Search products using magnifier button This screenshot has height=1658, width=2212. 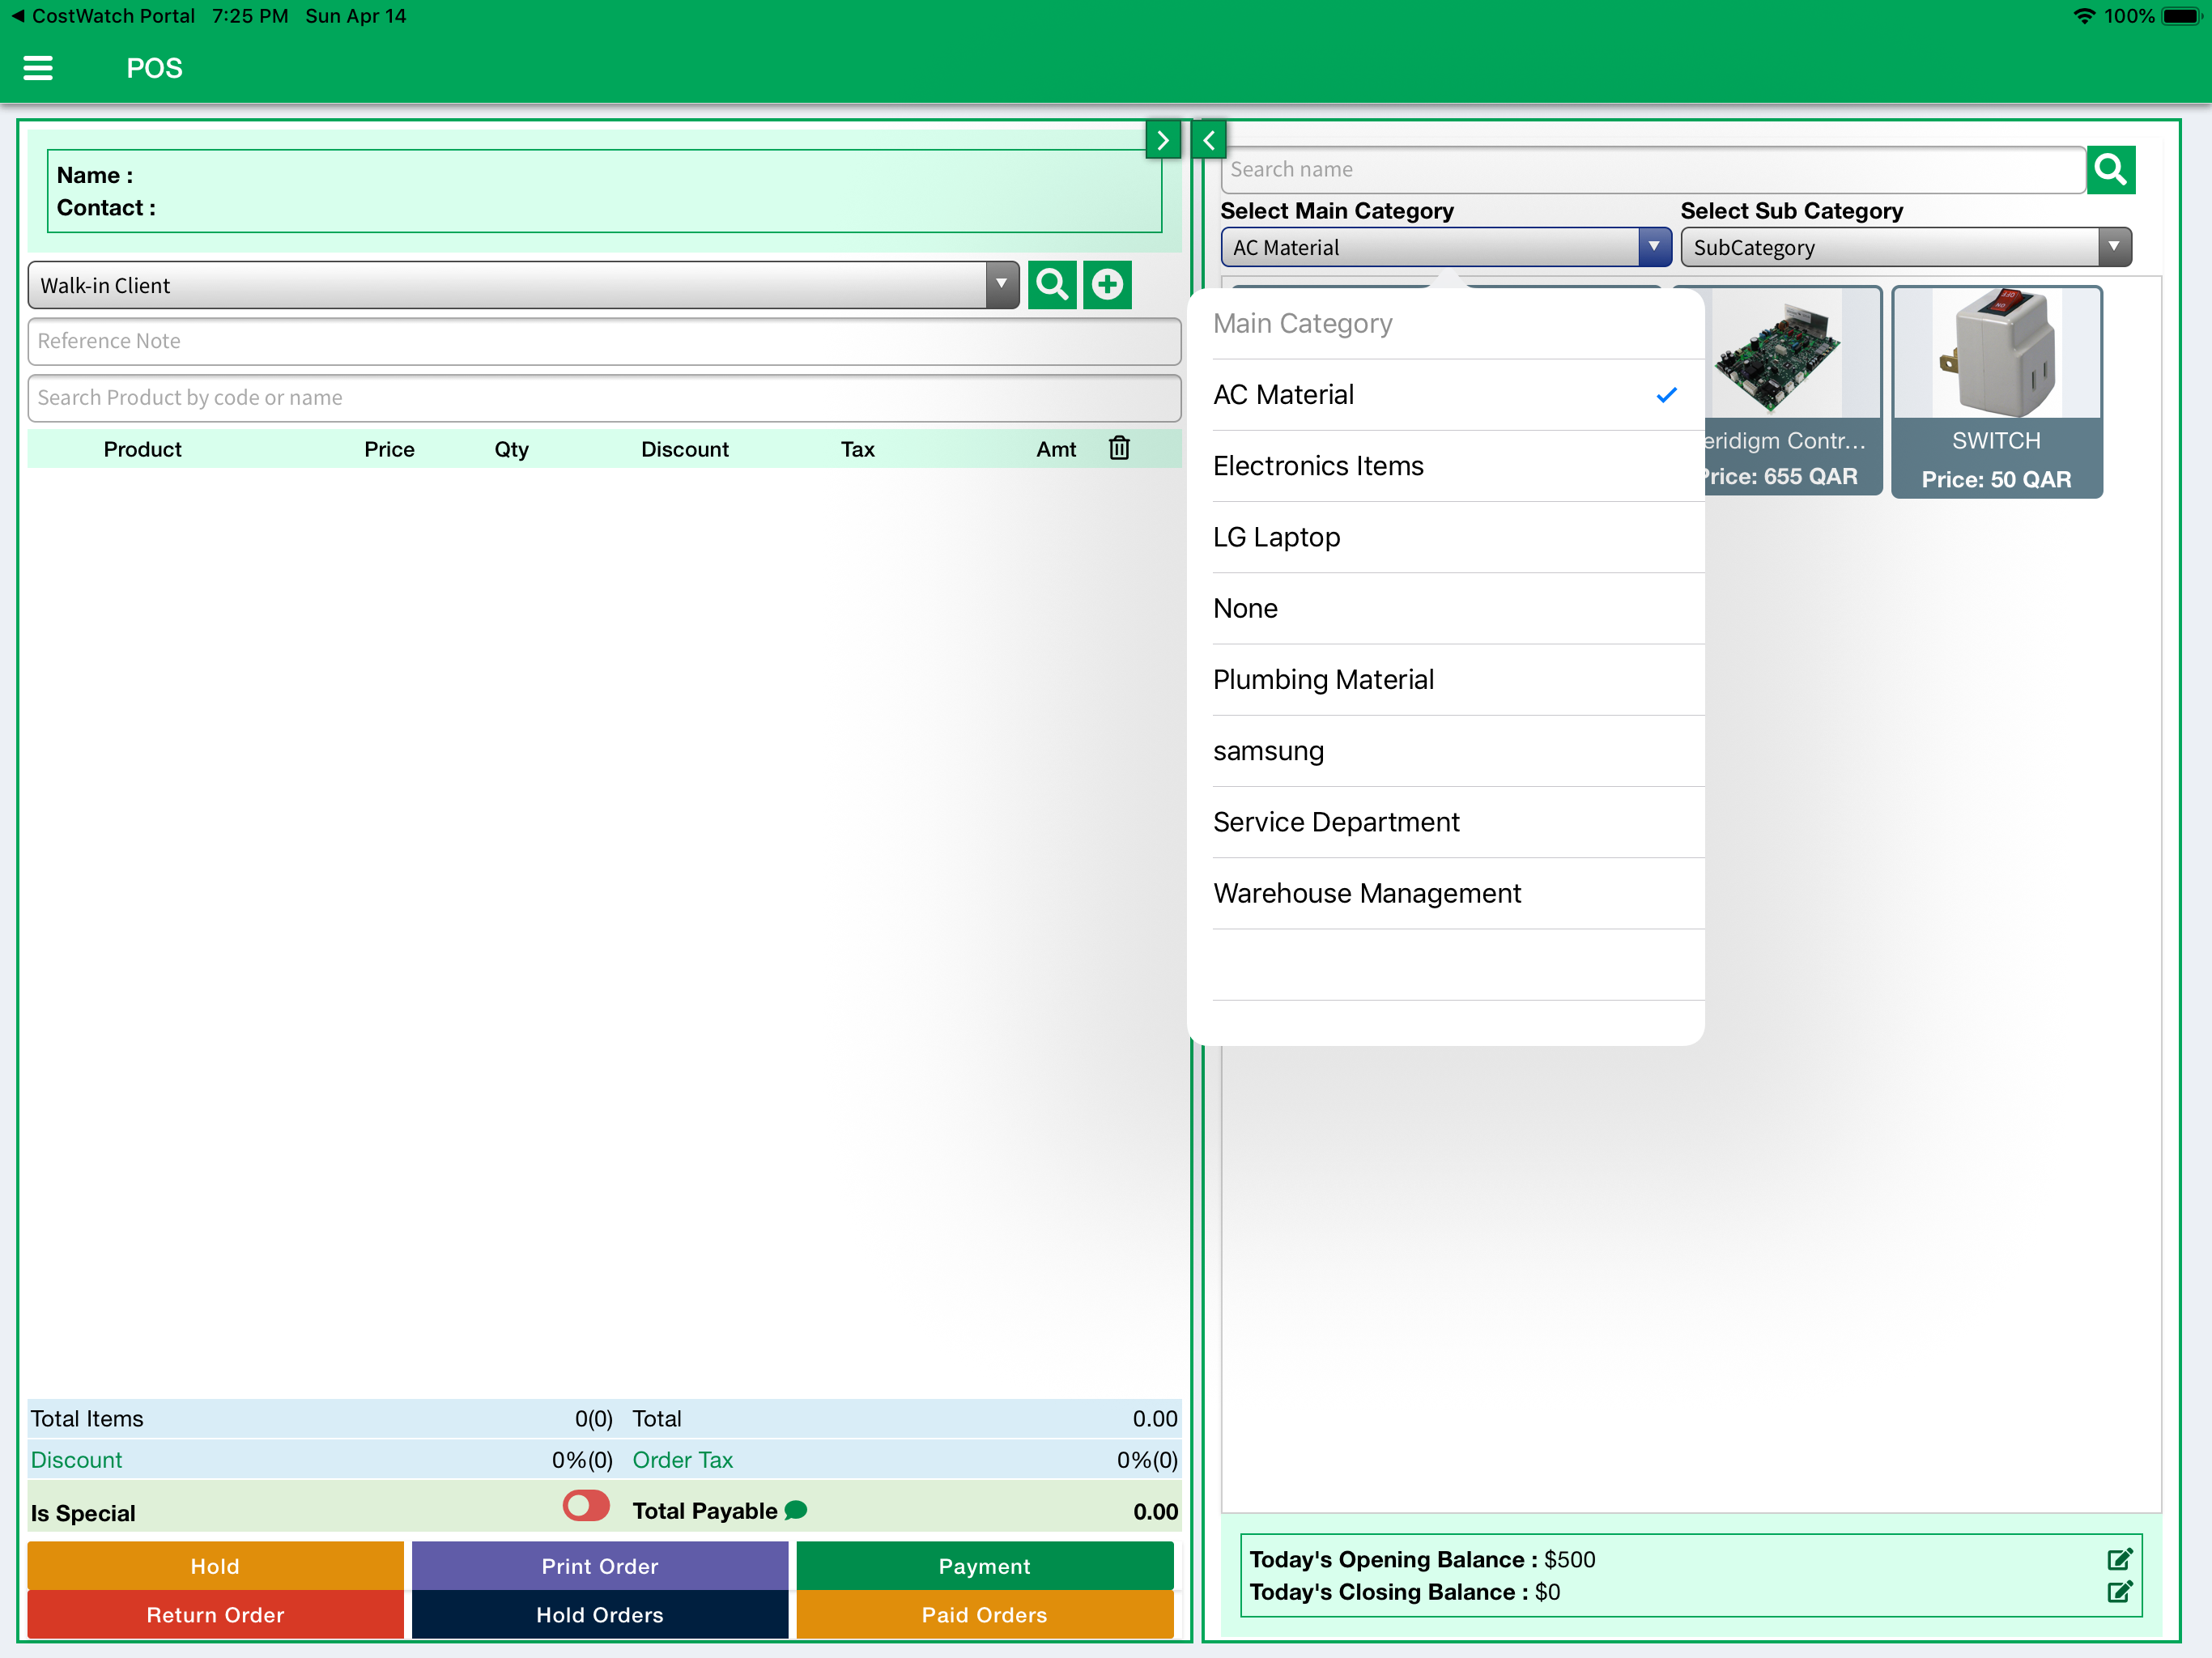click(2111, 169)
